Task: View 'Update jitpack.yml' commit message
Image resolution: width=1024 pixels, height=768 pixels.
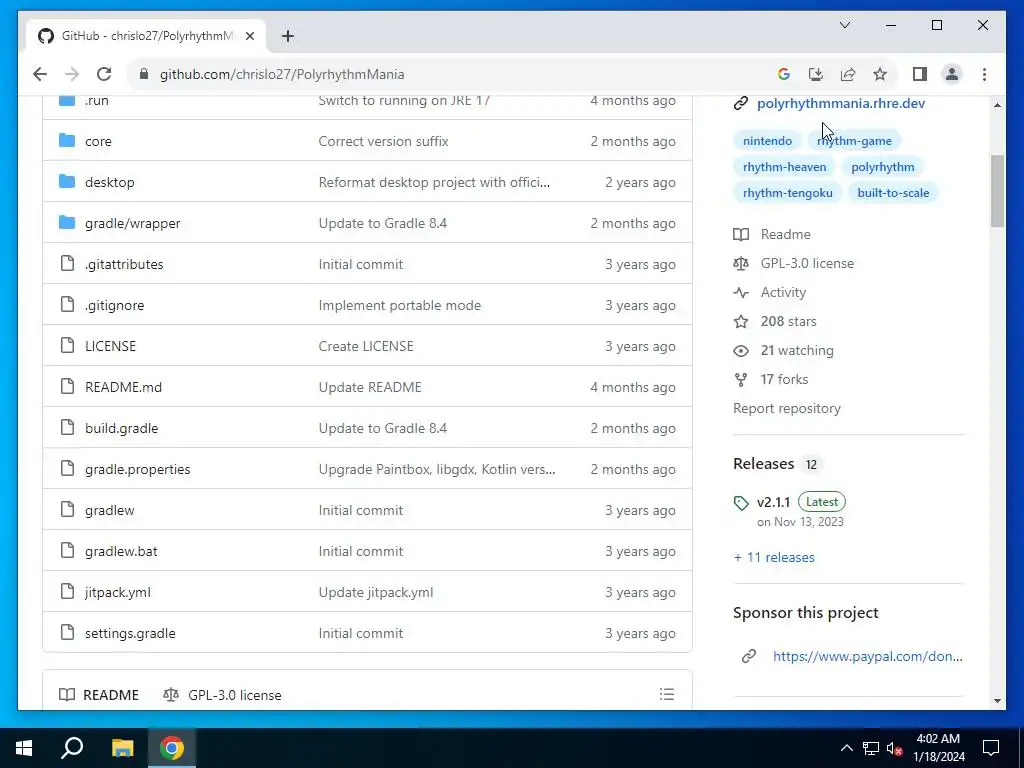Action: pyautogui.click(x=376, y=592)
